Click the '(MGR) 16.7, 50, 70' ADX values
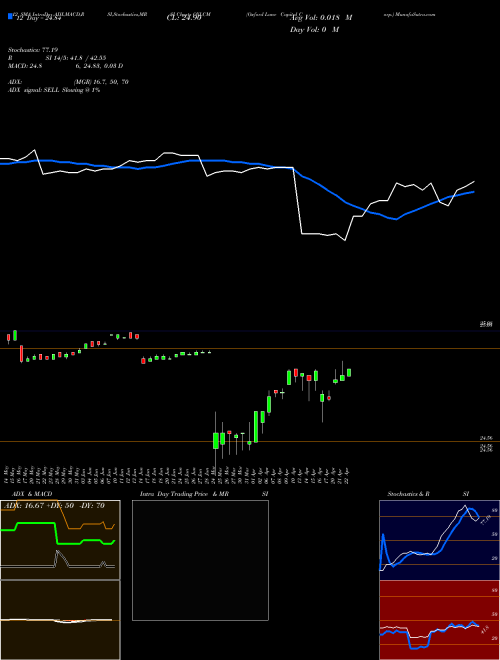This screenshot has width=500, height=660. [101, 82]
